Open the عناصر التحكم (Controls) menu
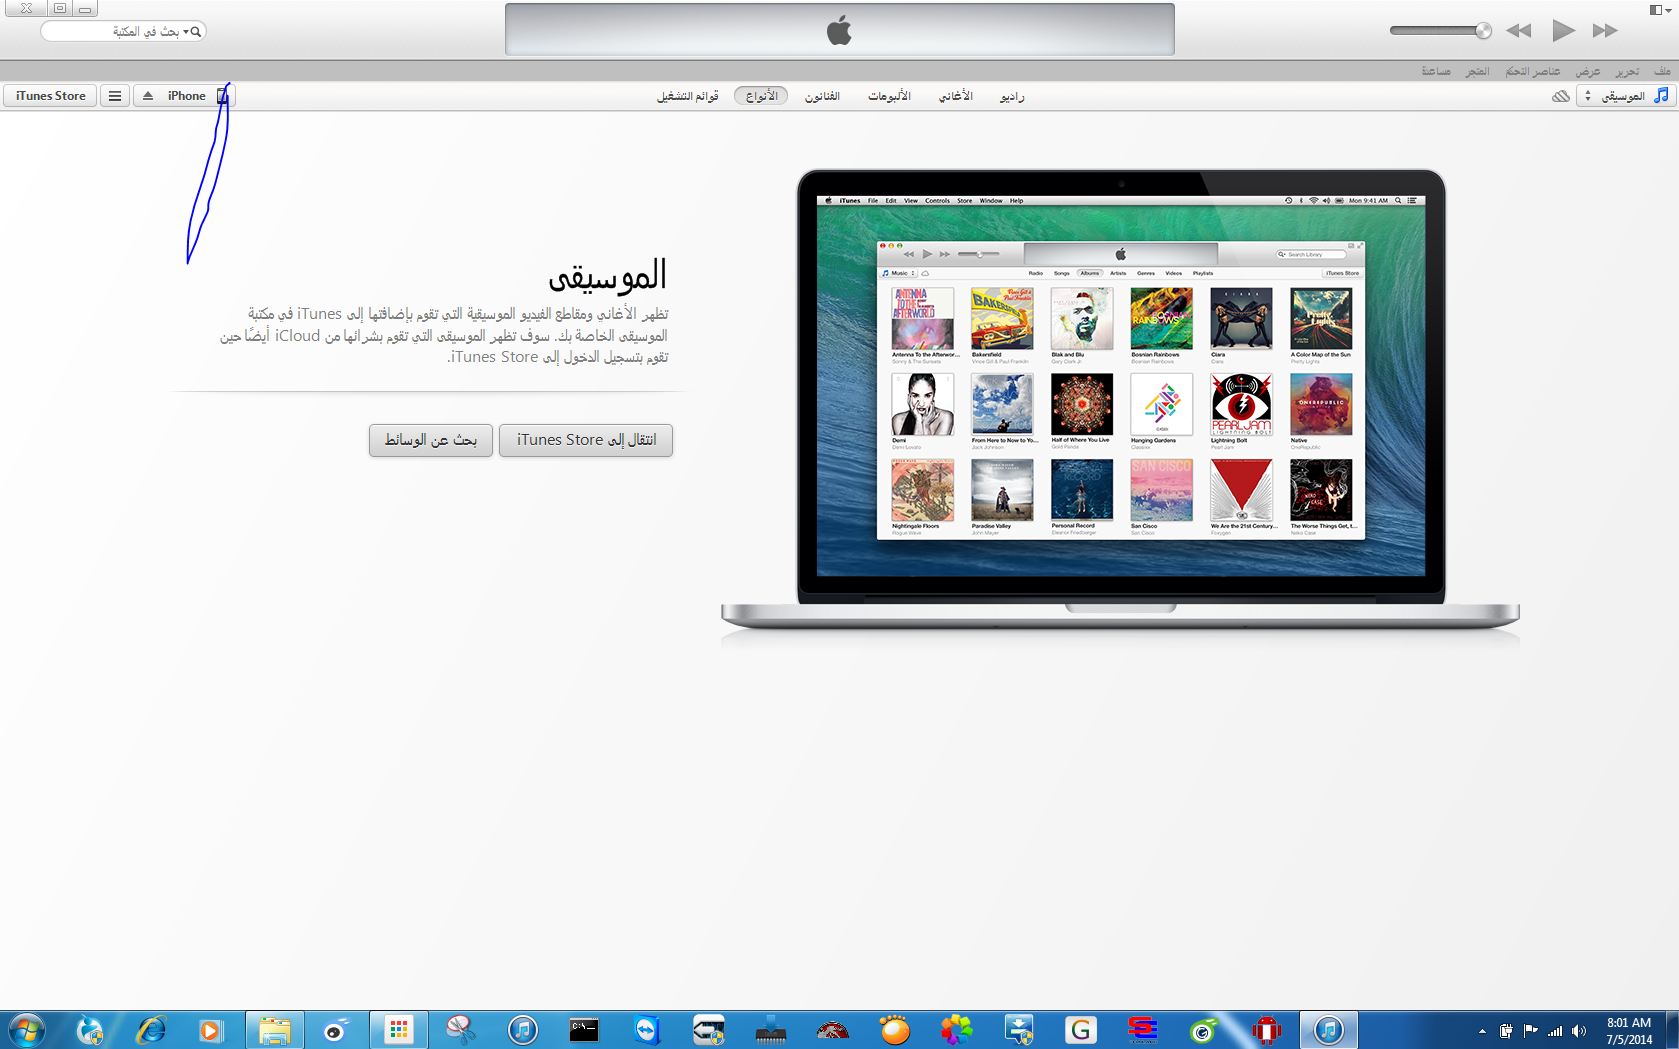The height and width of the screenshot is (1049, 1679). pyautogui.click(x=1533, y=71)
